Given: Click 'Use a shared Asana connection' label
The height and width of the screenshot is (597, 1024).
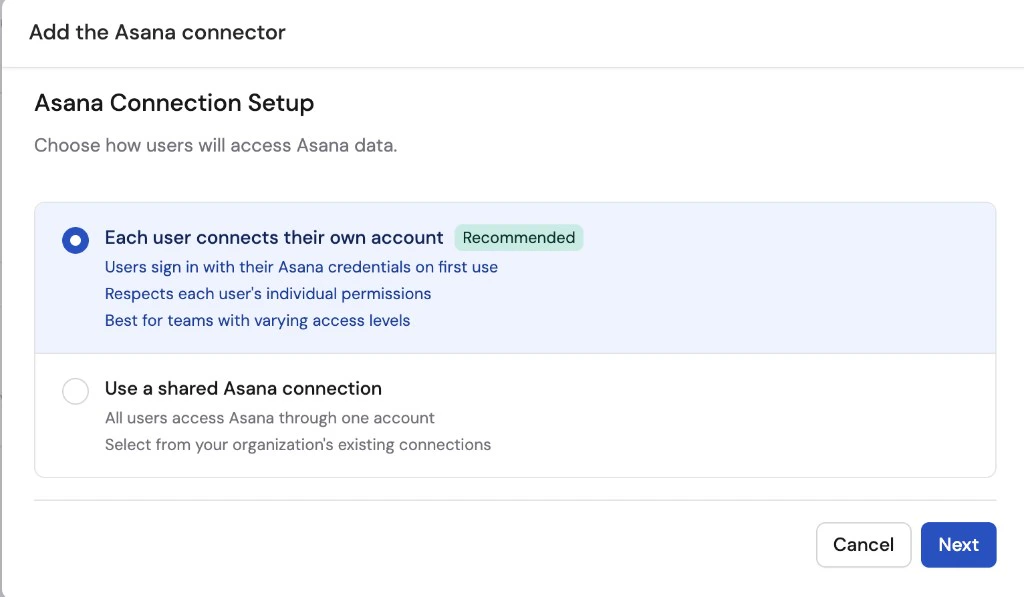Looking at the screenshot, I should 243,388.
